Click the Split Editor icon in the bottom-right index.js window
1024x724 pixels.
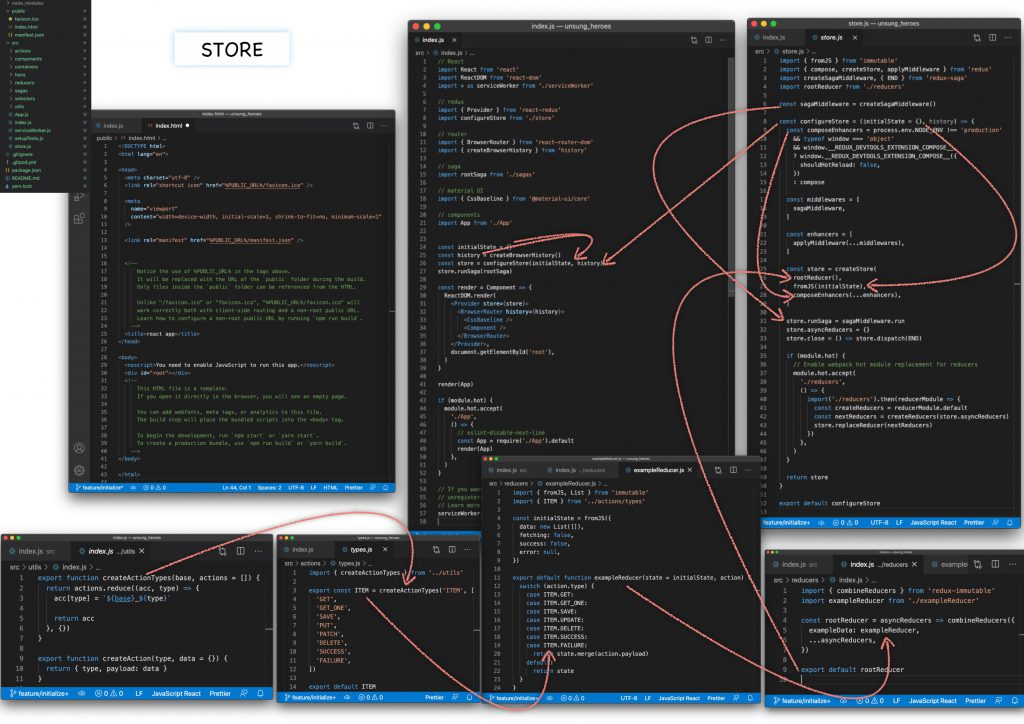[x=996, y=563]
